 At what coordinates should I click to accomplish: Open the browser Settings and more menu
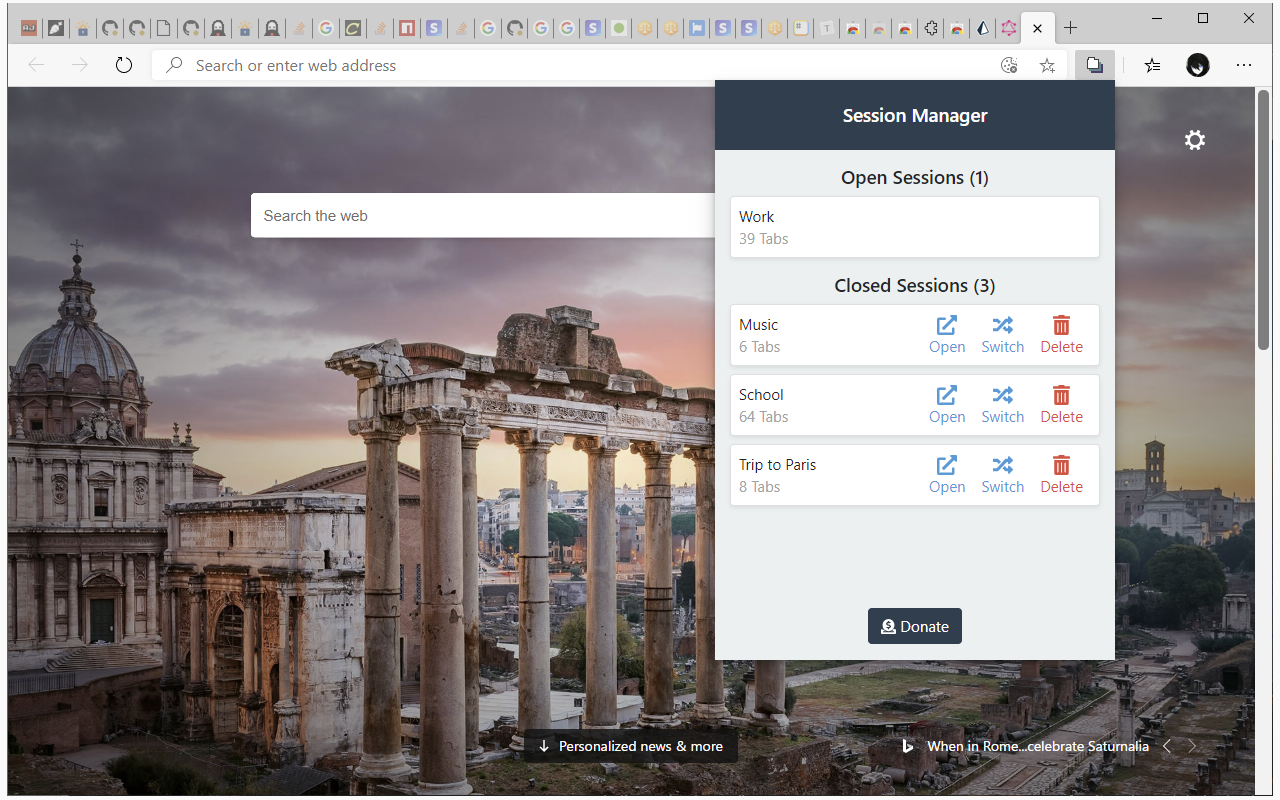(x=1244, y=65)
